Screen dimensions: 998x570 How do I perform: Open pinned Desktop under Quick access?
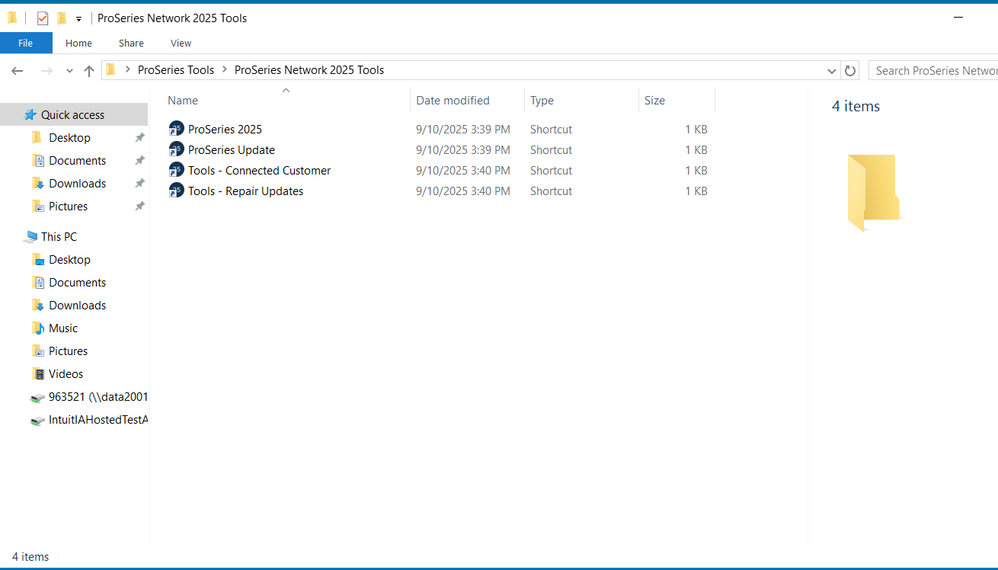[x=69, y=137]
